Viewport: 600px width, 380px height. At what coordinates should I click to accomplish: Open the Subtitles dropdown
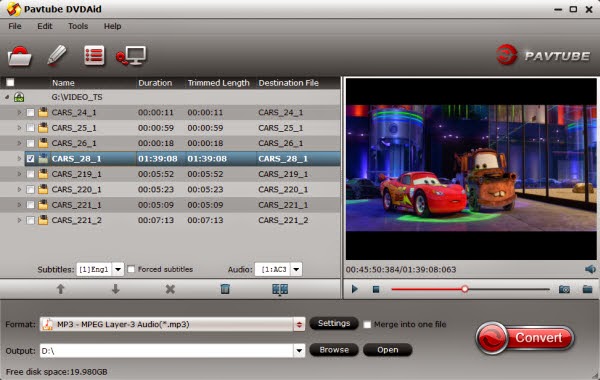(118, 269)
